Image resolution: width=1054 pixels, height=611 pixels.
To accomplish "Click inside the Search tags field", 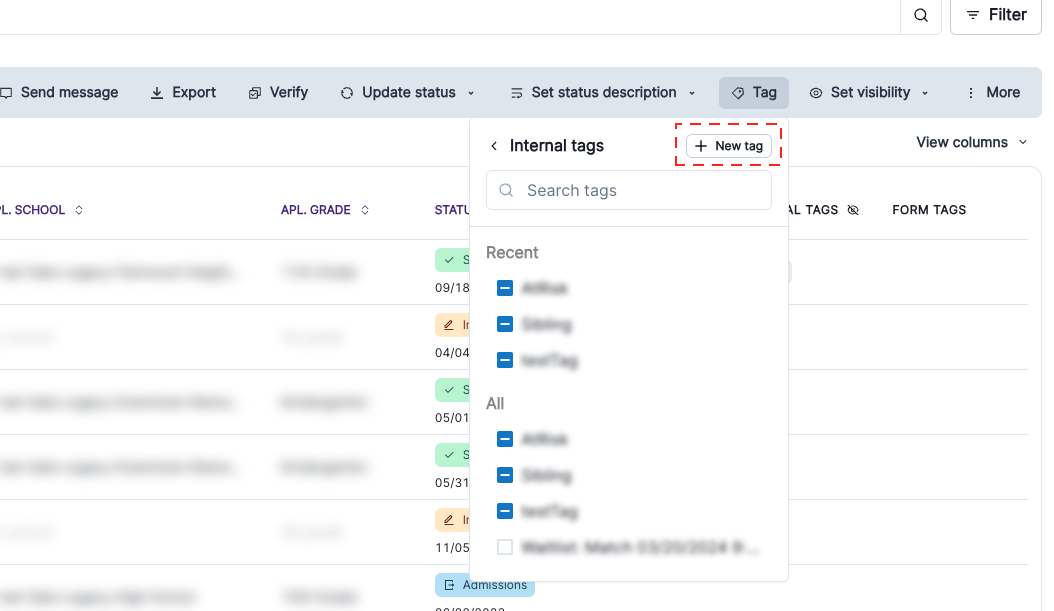I will point(628,190).
